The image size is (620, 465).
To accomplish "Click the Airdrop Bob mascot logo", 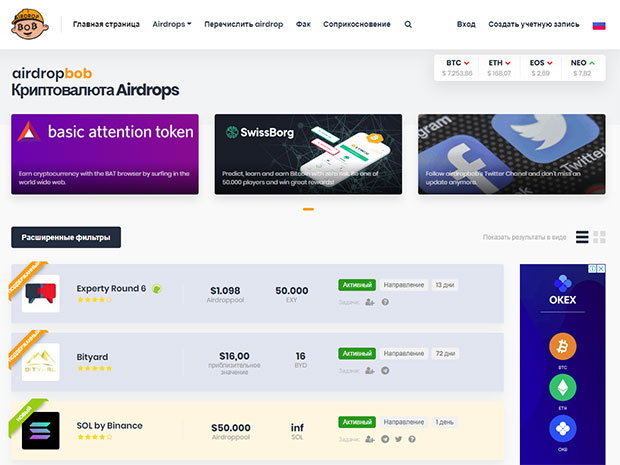I will (30, 24).
